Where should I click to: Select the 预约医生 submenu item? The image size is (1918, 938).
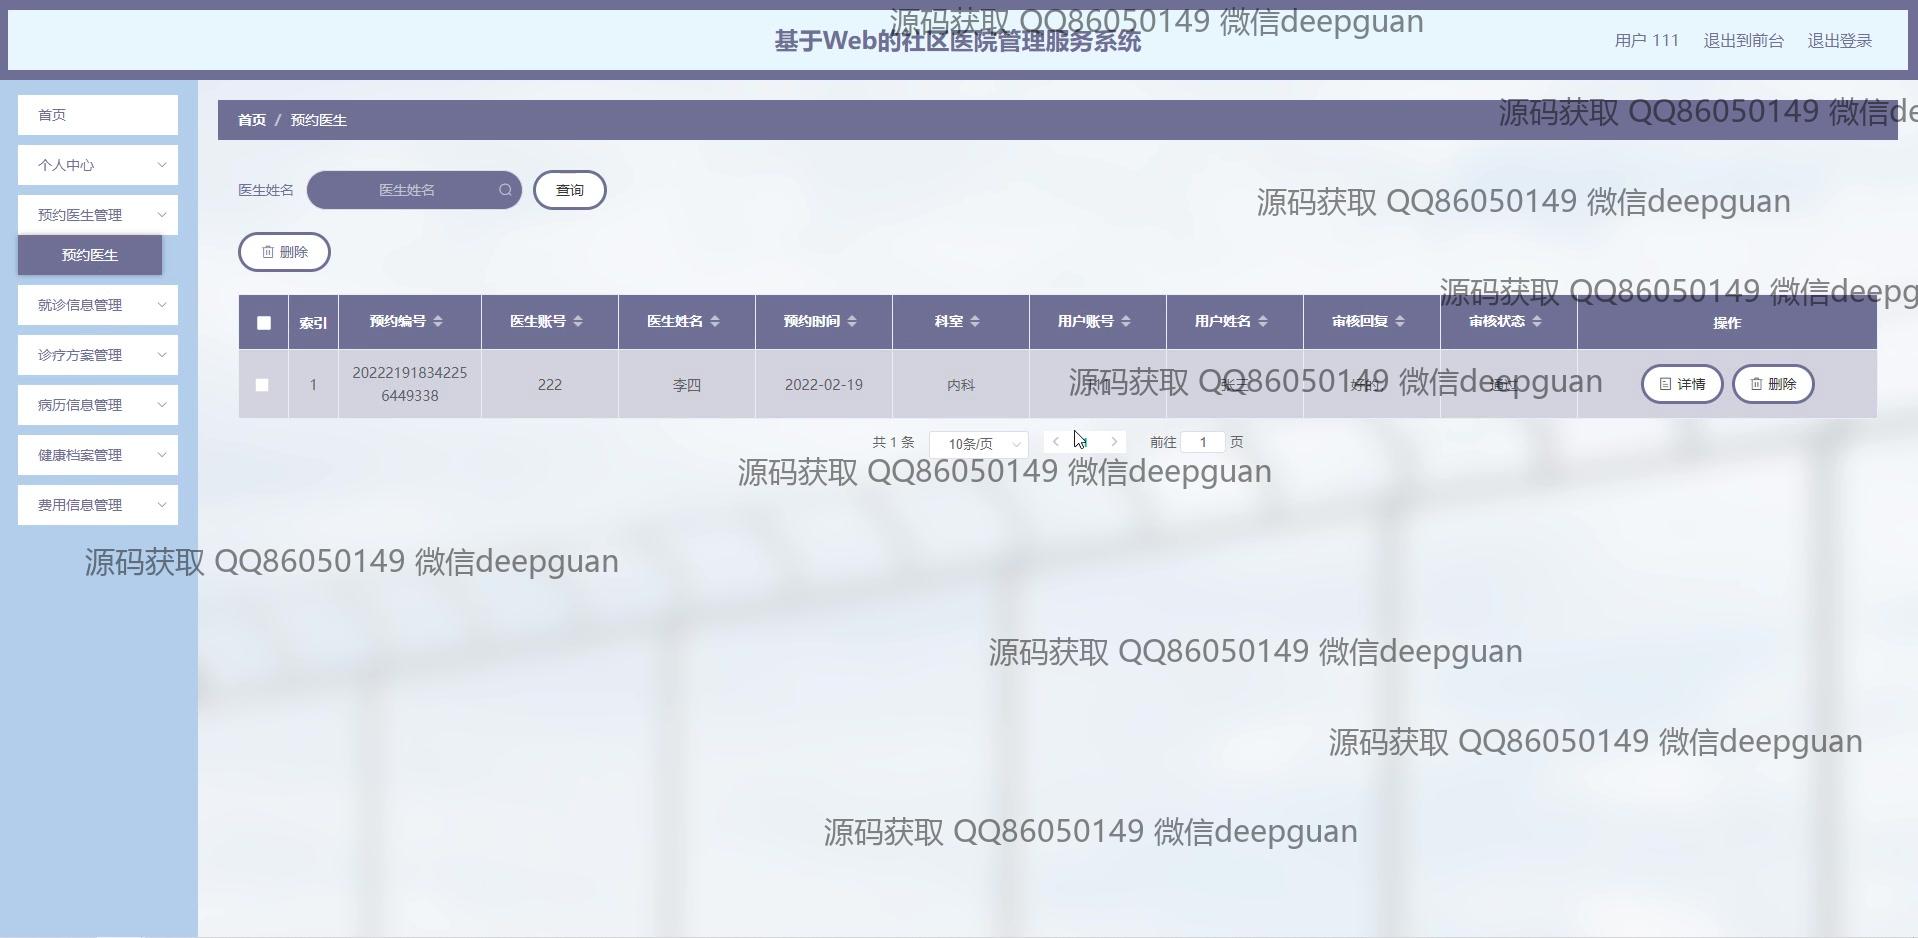(x=90, y=255)
